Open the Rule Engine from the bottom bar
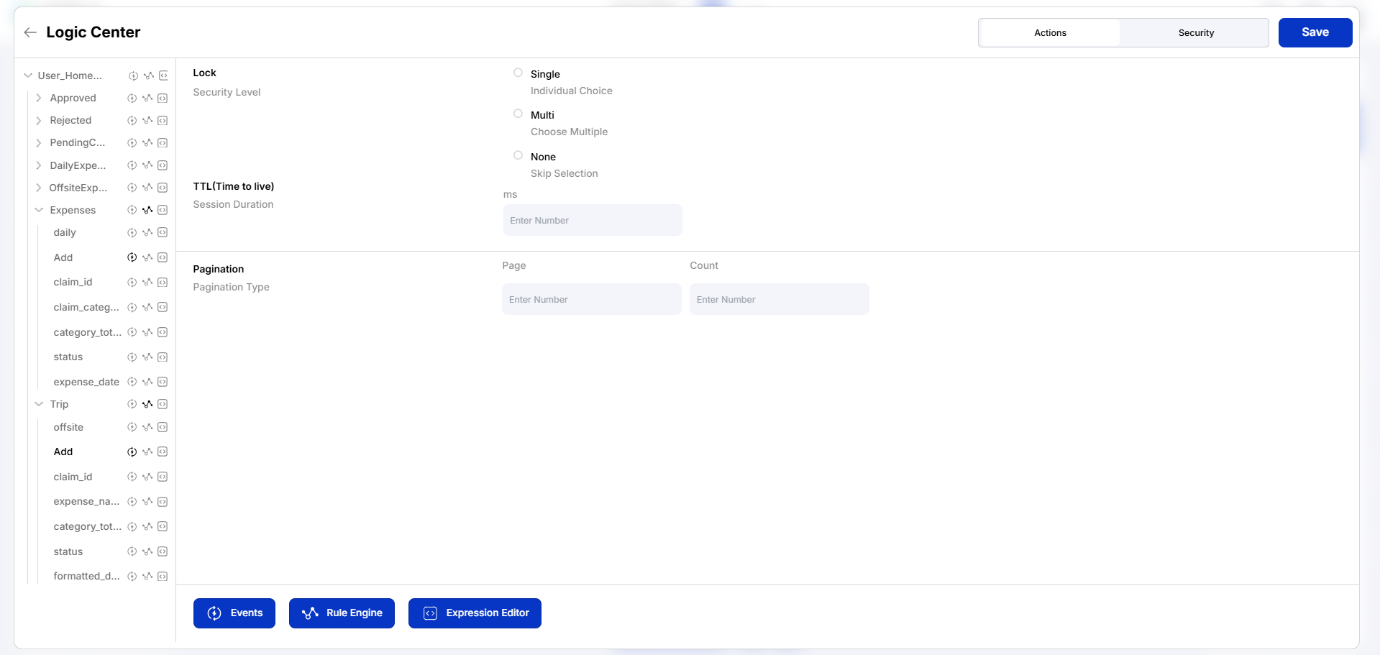Viewport: 1380px width, 655px height. click(x=341, y=613)
